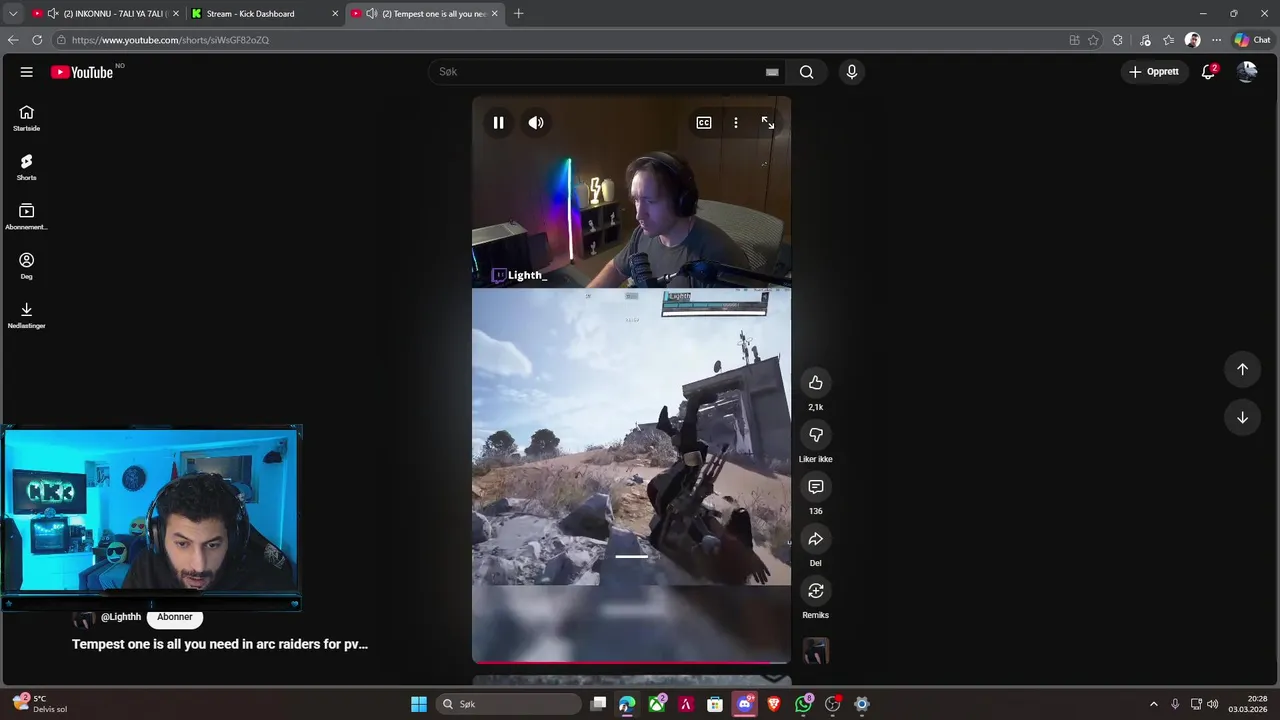
Task: Mute the Shorts video volume
Action: point(536,123)
